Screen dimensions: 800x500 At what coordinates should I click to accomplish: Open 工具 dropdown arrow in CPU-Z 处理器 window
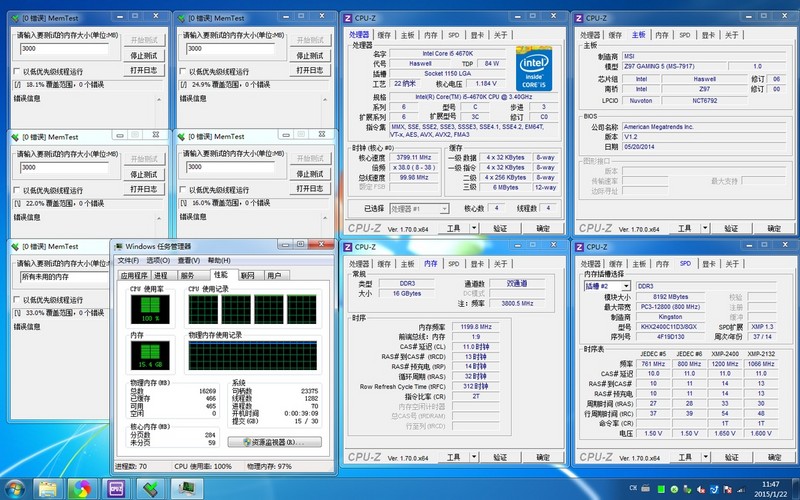point(474,228)
